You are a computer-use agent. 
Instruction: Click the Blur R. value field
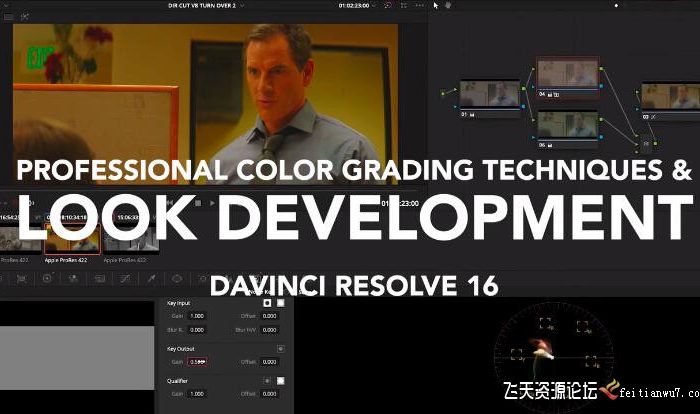tap(197, 330)
